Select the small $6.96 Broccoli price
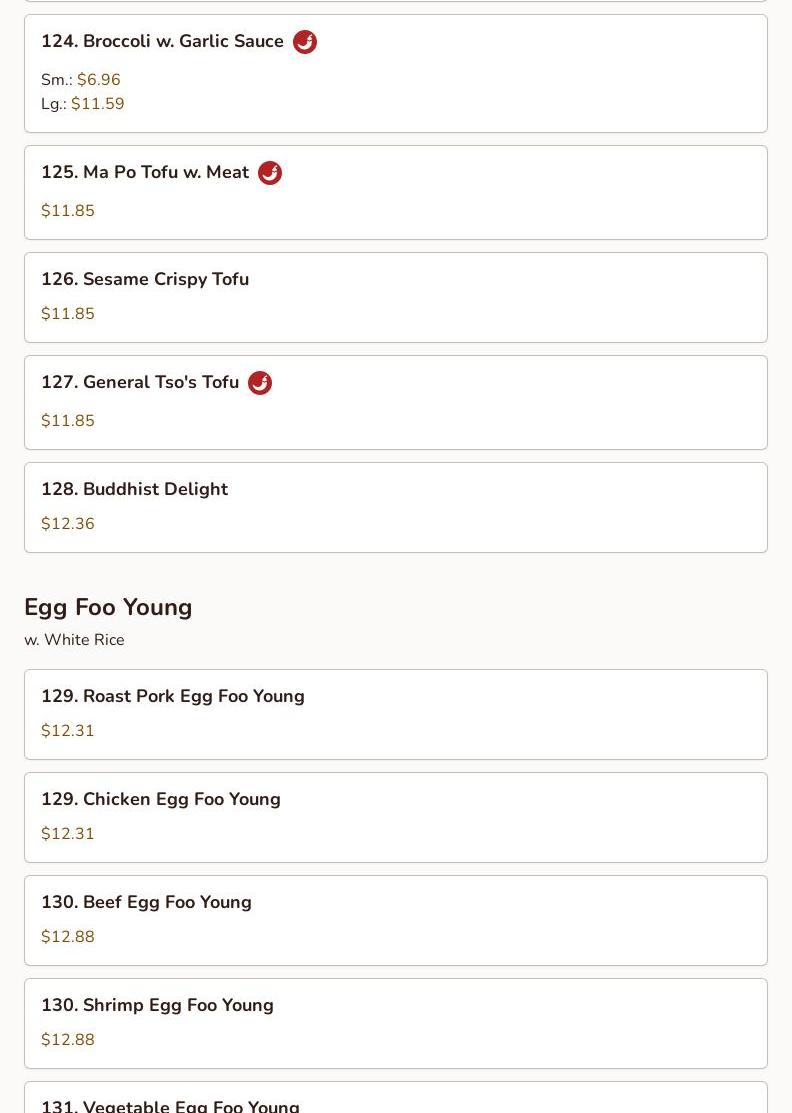792x1113 pixels. (x=98, y=80)
